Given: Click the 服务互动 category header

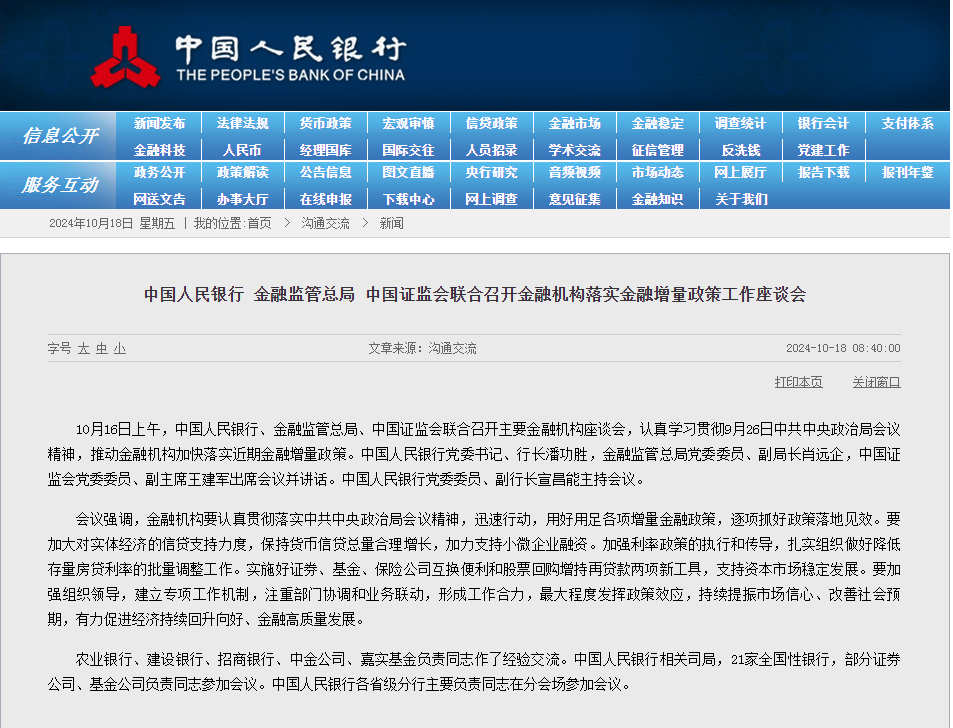Looking at the screenshot, I should [60, 185].
